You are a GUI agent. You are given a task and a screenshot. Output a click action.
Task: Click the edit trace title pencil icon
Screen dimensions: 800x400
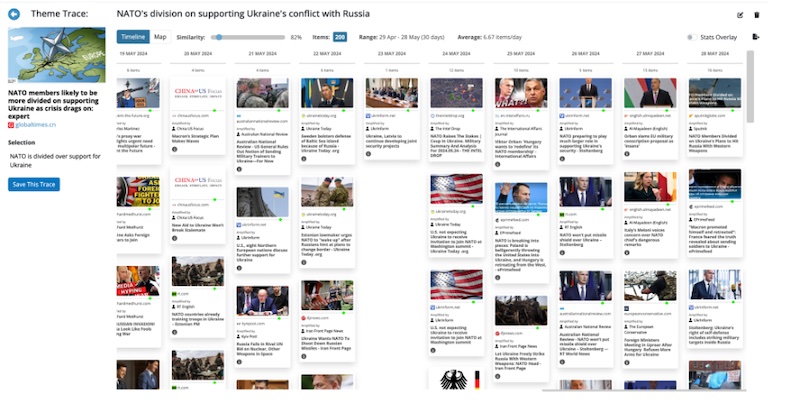pyautogui.click(x=740, y=15)
